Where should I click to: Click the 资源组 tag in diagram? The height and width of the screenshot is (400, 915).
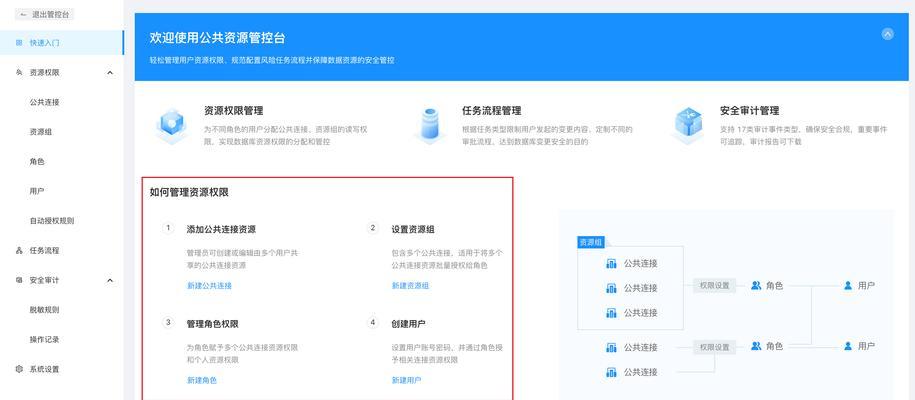click(591, 242)
